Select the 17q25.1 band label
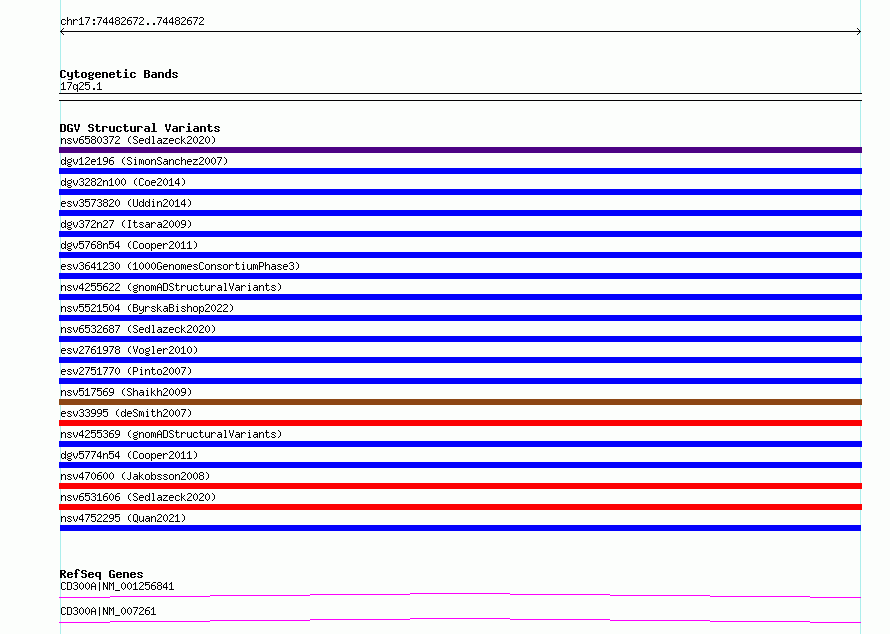The width and height of the screenshot is (890, 634). click(x=81, y=86)
